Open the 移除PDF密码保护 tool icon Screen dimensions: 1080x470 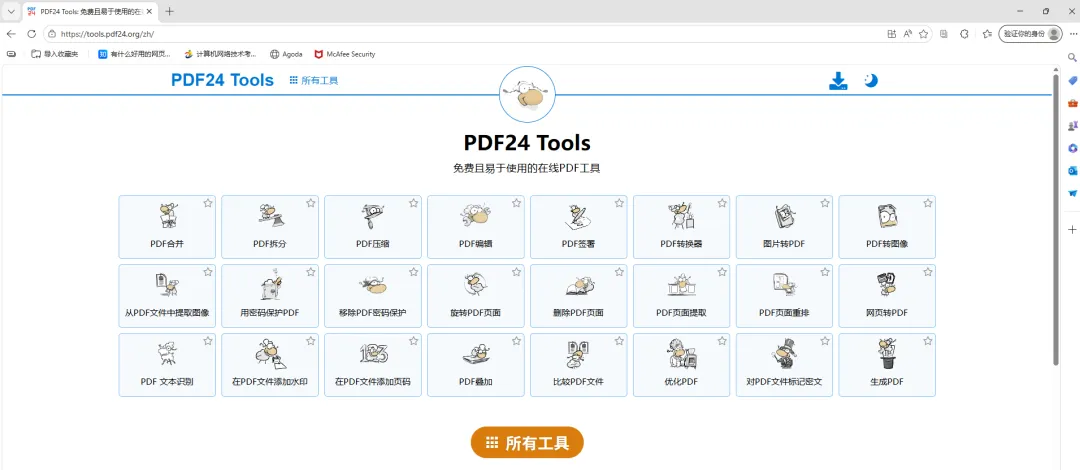tap(373, 285)
